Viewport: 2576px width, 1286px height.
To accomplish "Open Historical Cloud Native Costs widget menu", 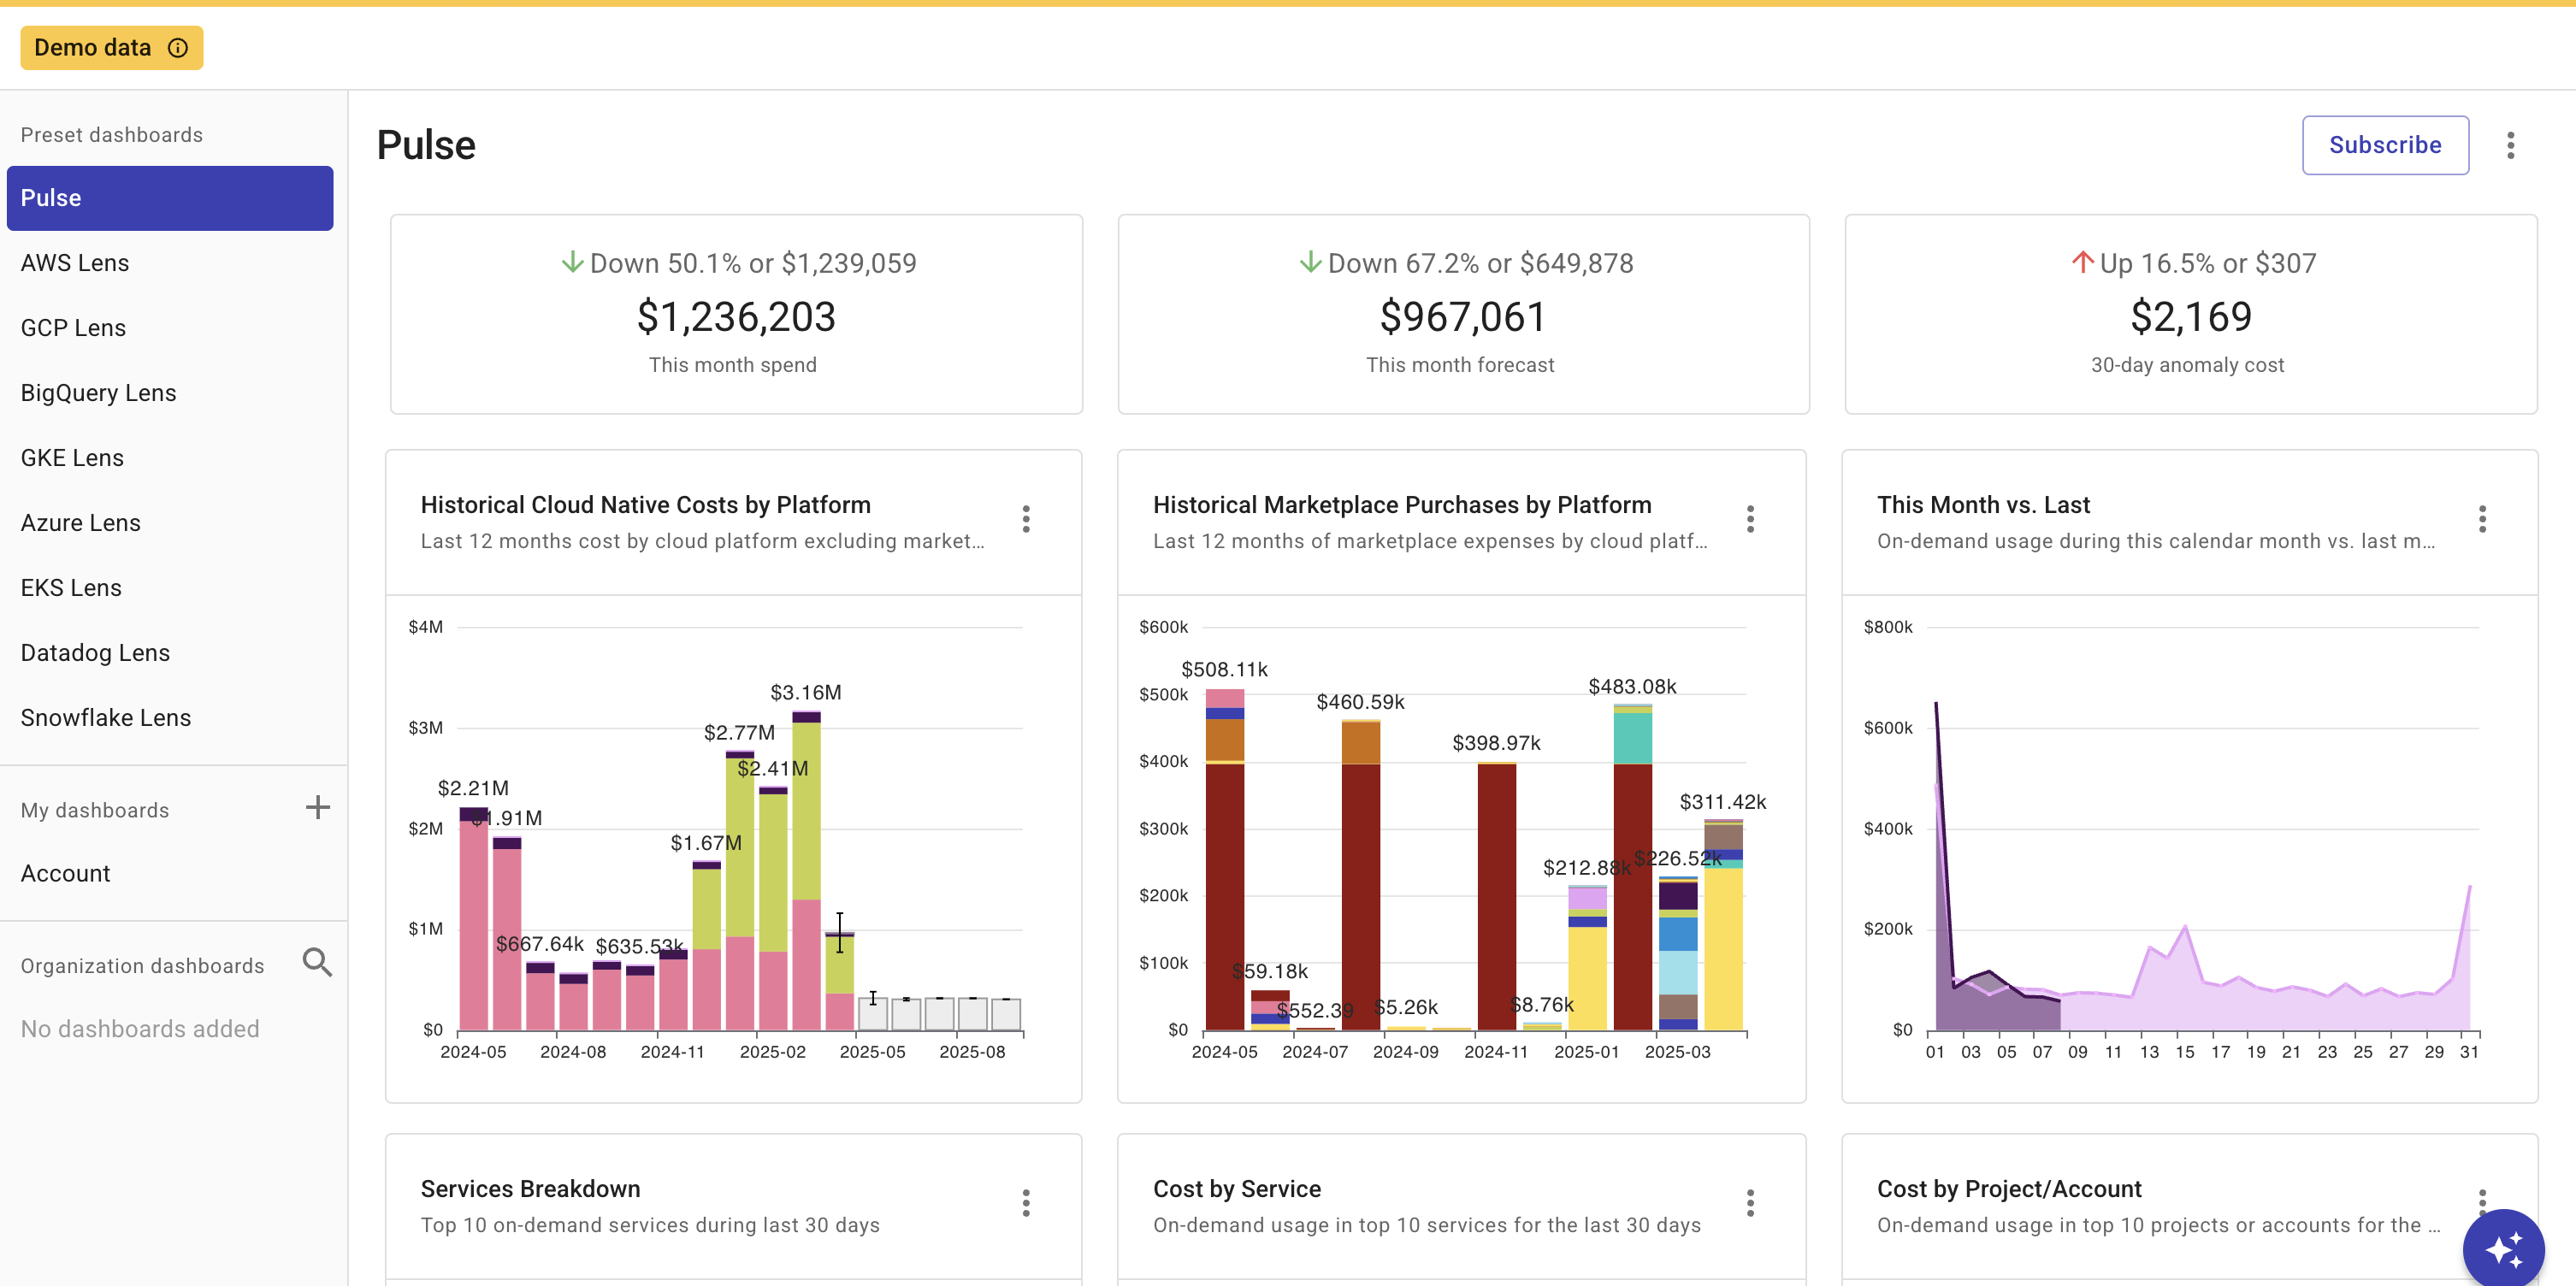I will tap(1026, 519).
